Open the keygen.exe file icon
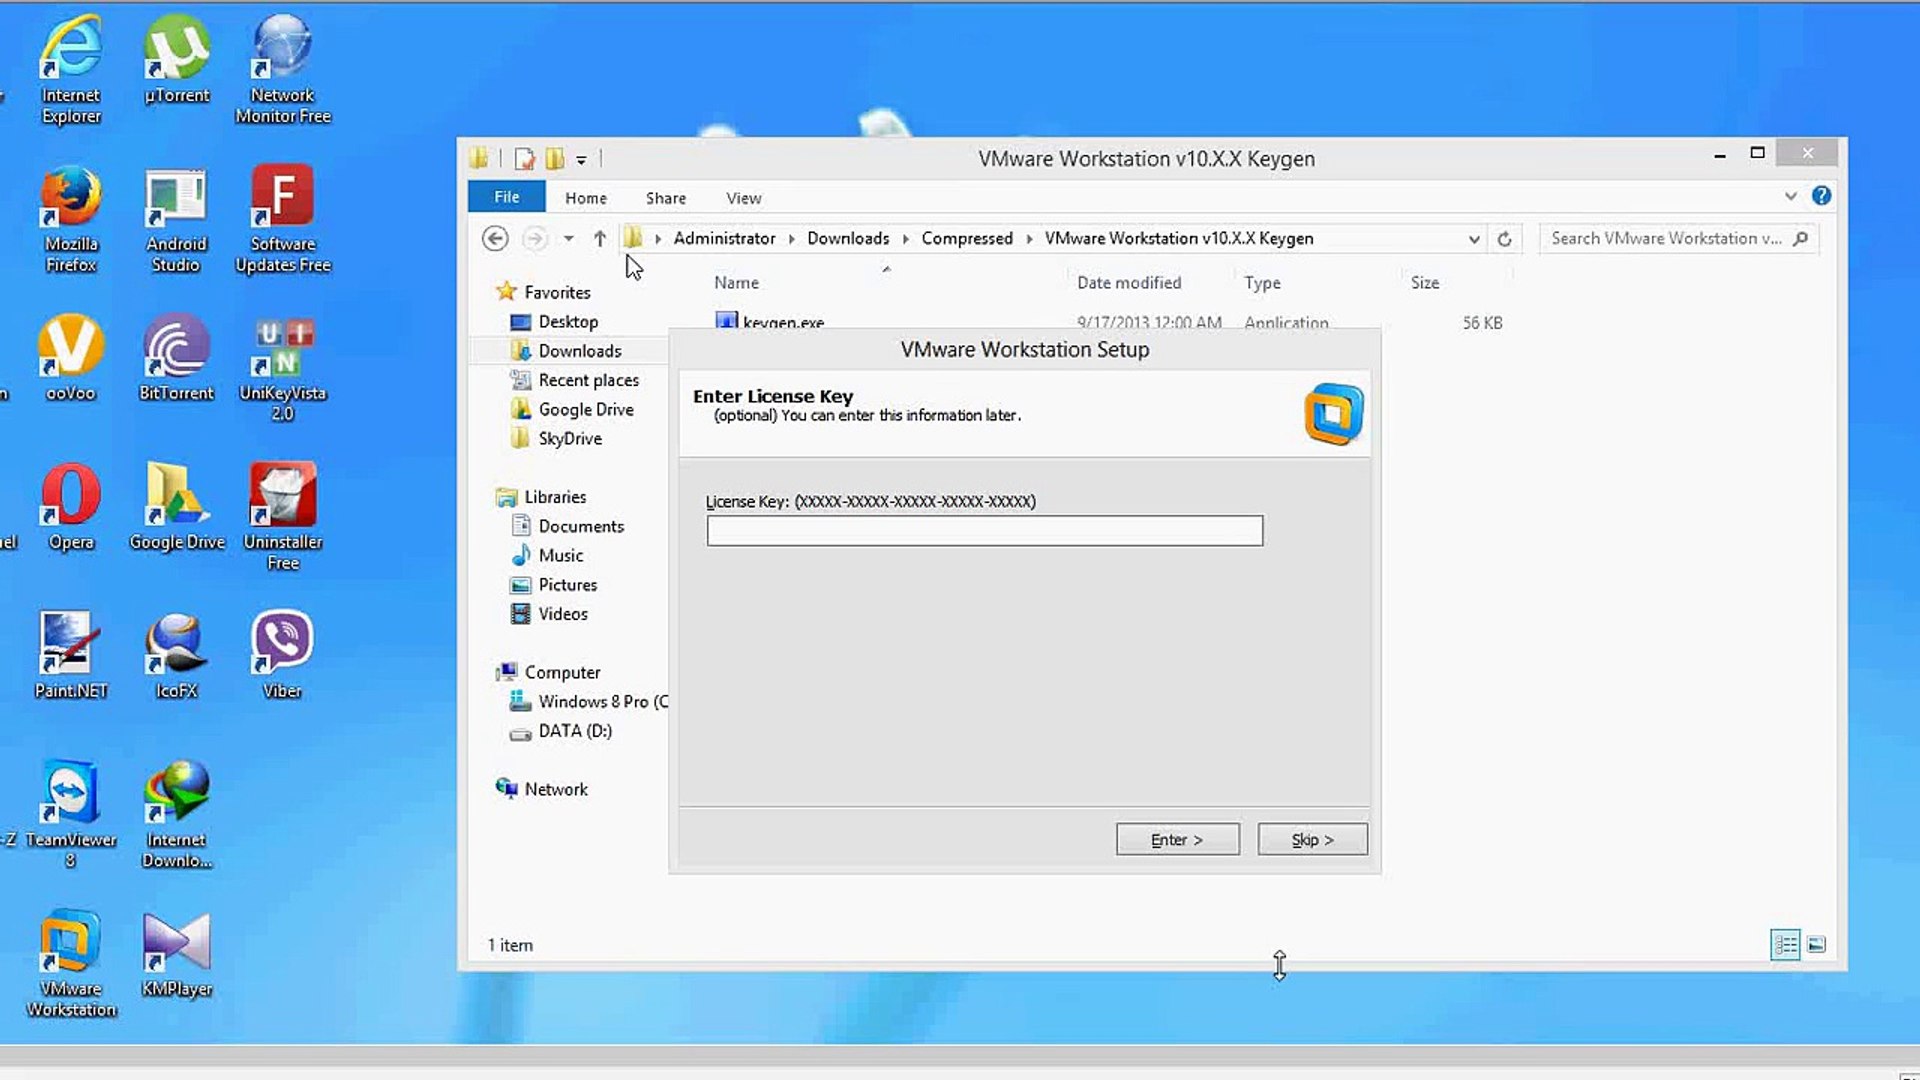Viewport: 1920px width, 1080px height. coord(727,322)
